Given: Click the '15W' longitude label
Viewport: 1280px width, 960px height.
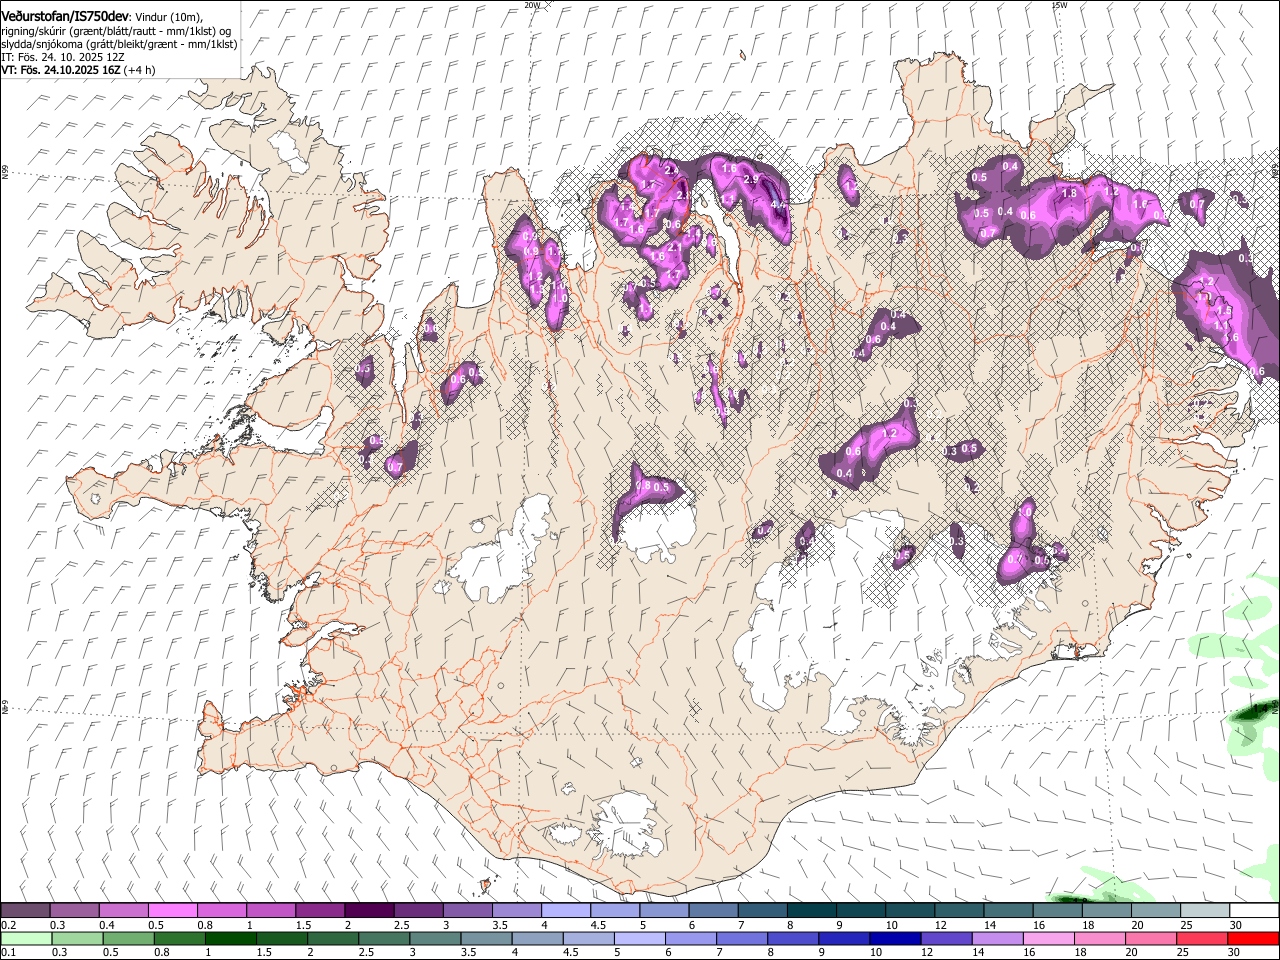Looking at the screenshot, I should click(x=1060, y=5).
